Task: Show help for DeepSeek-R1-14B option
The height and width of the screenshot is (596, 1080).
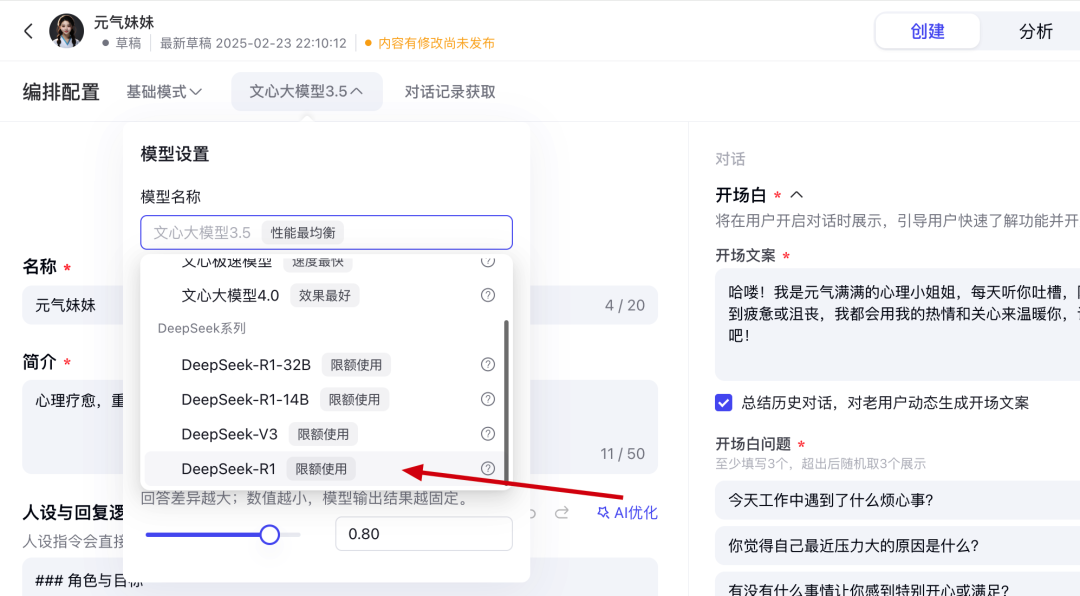Action: point(488,399)
